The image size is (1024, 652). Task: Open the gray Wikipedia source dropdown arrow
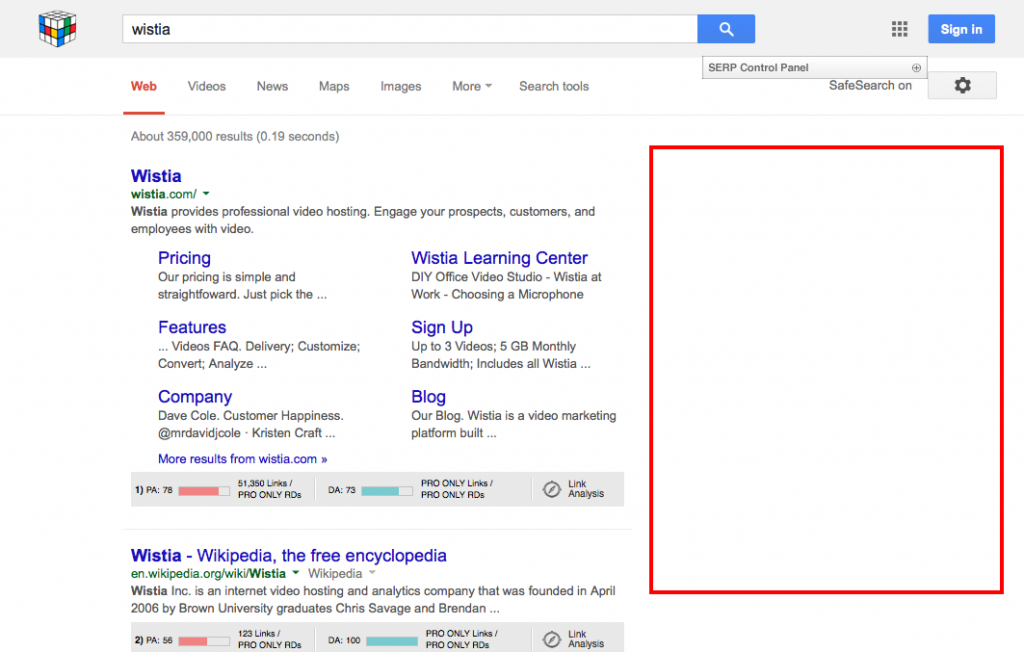[372, 573]
